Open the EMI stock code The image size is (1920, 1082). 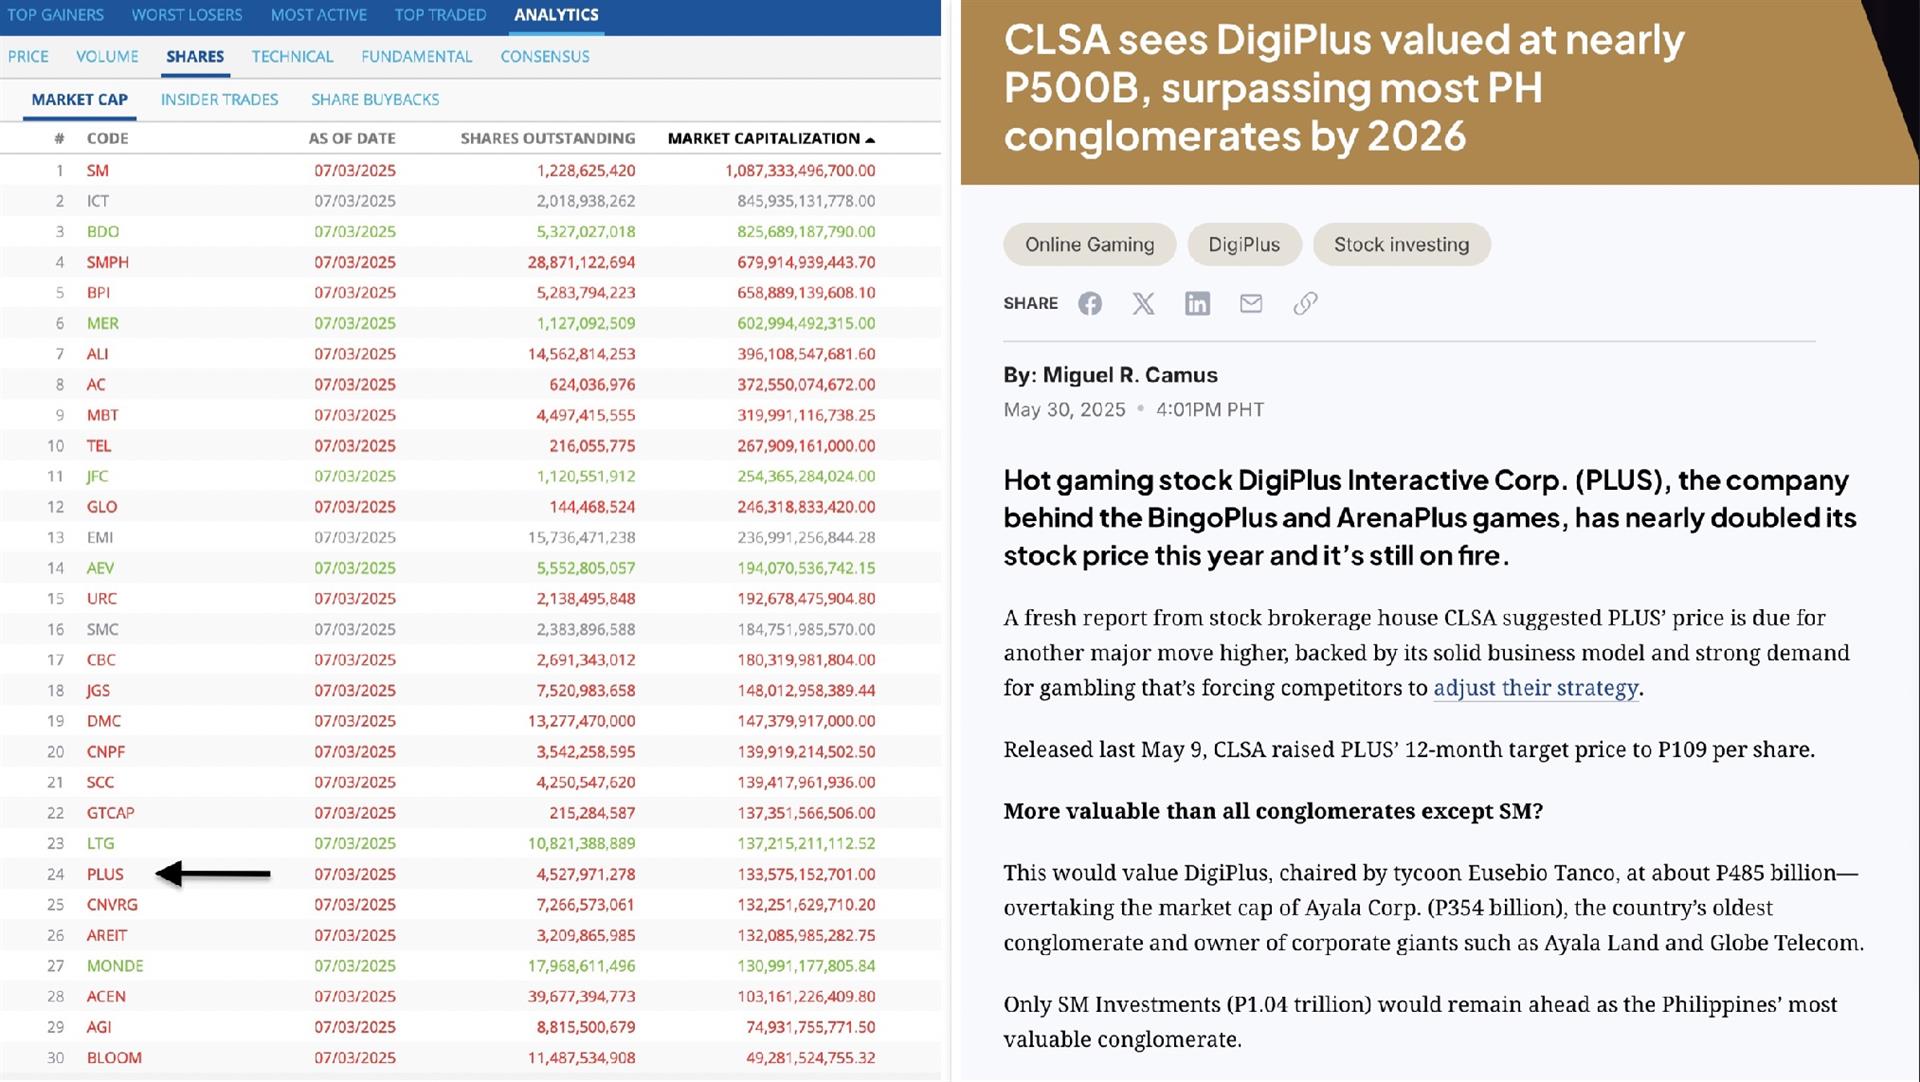(x=99, y=538)
